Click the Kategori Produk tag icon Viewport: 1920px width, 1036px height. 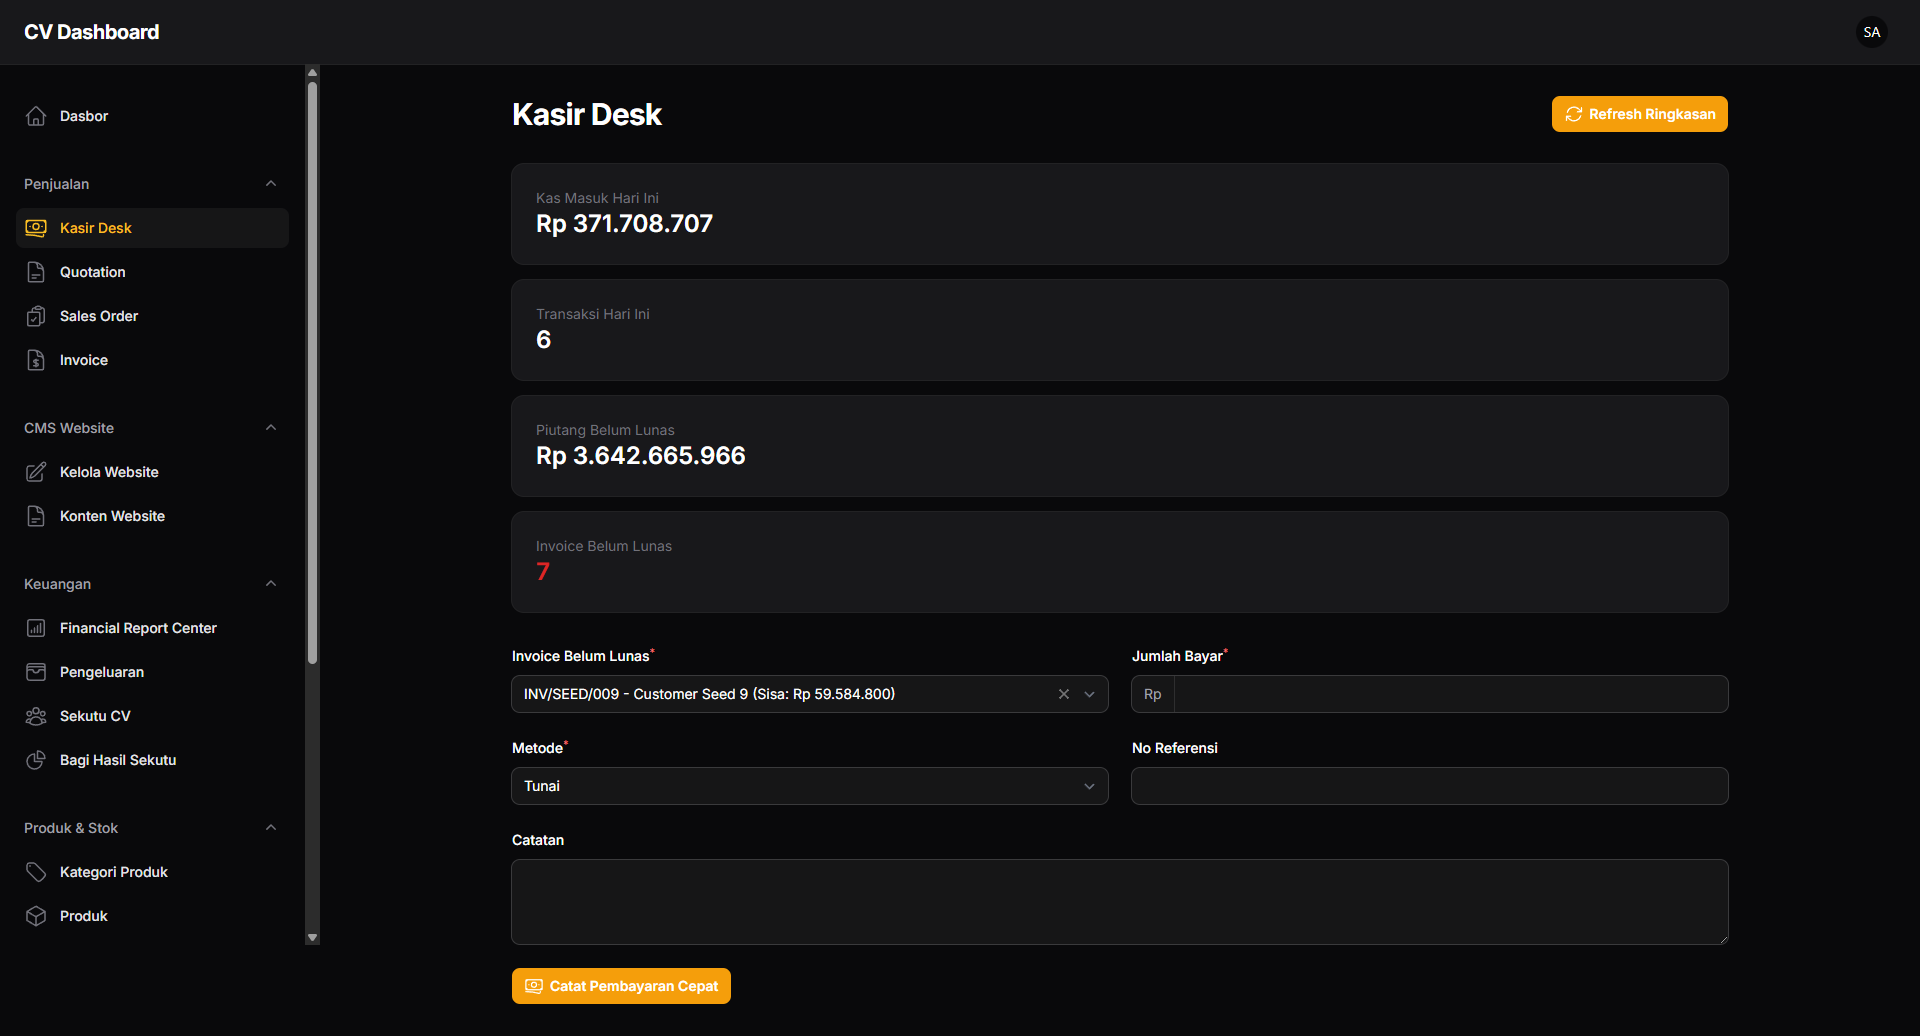pos(36,871)
